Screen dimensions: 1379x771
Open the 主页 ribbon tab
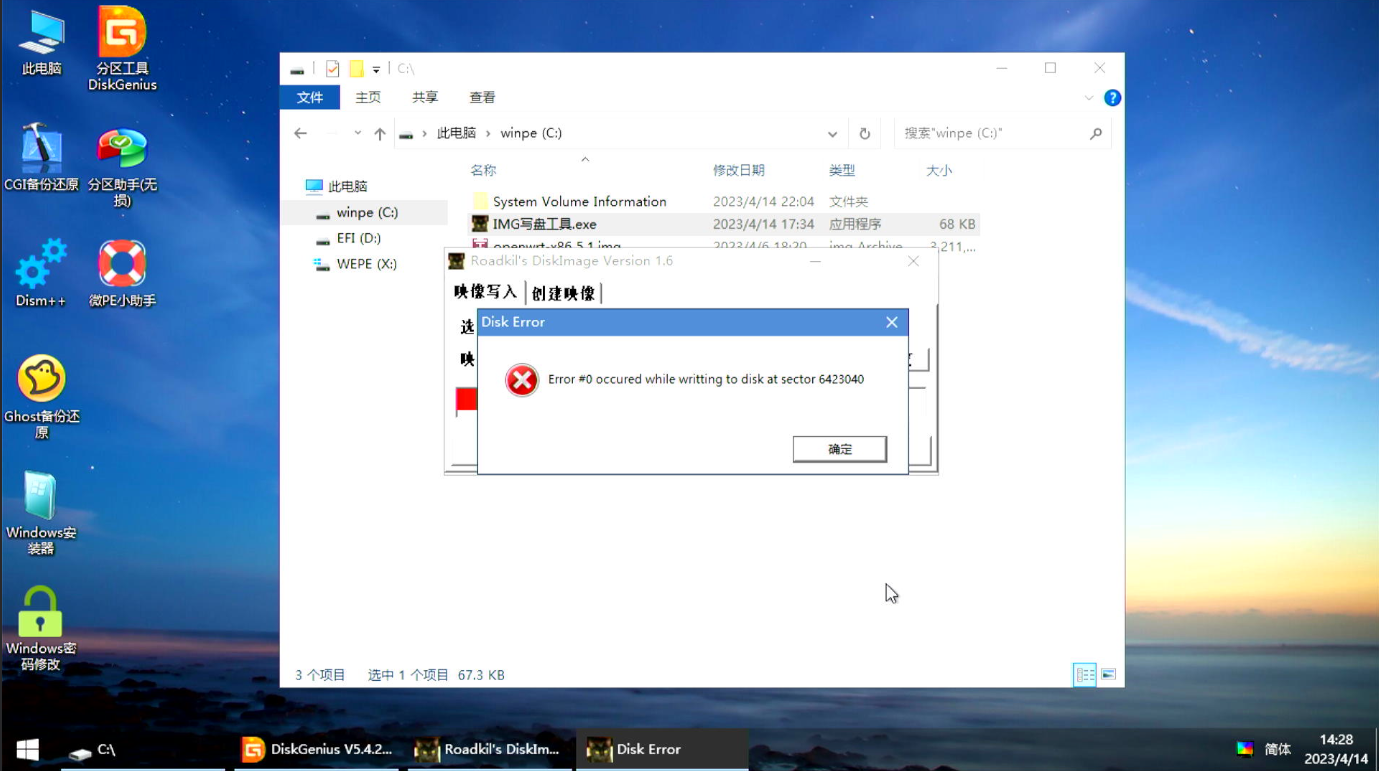[x=368, y=97]
